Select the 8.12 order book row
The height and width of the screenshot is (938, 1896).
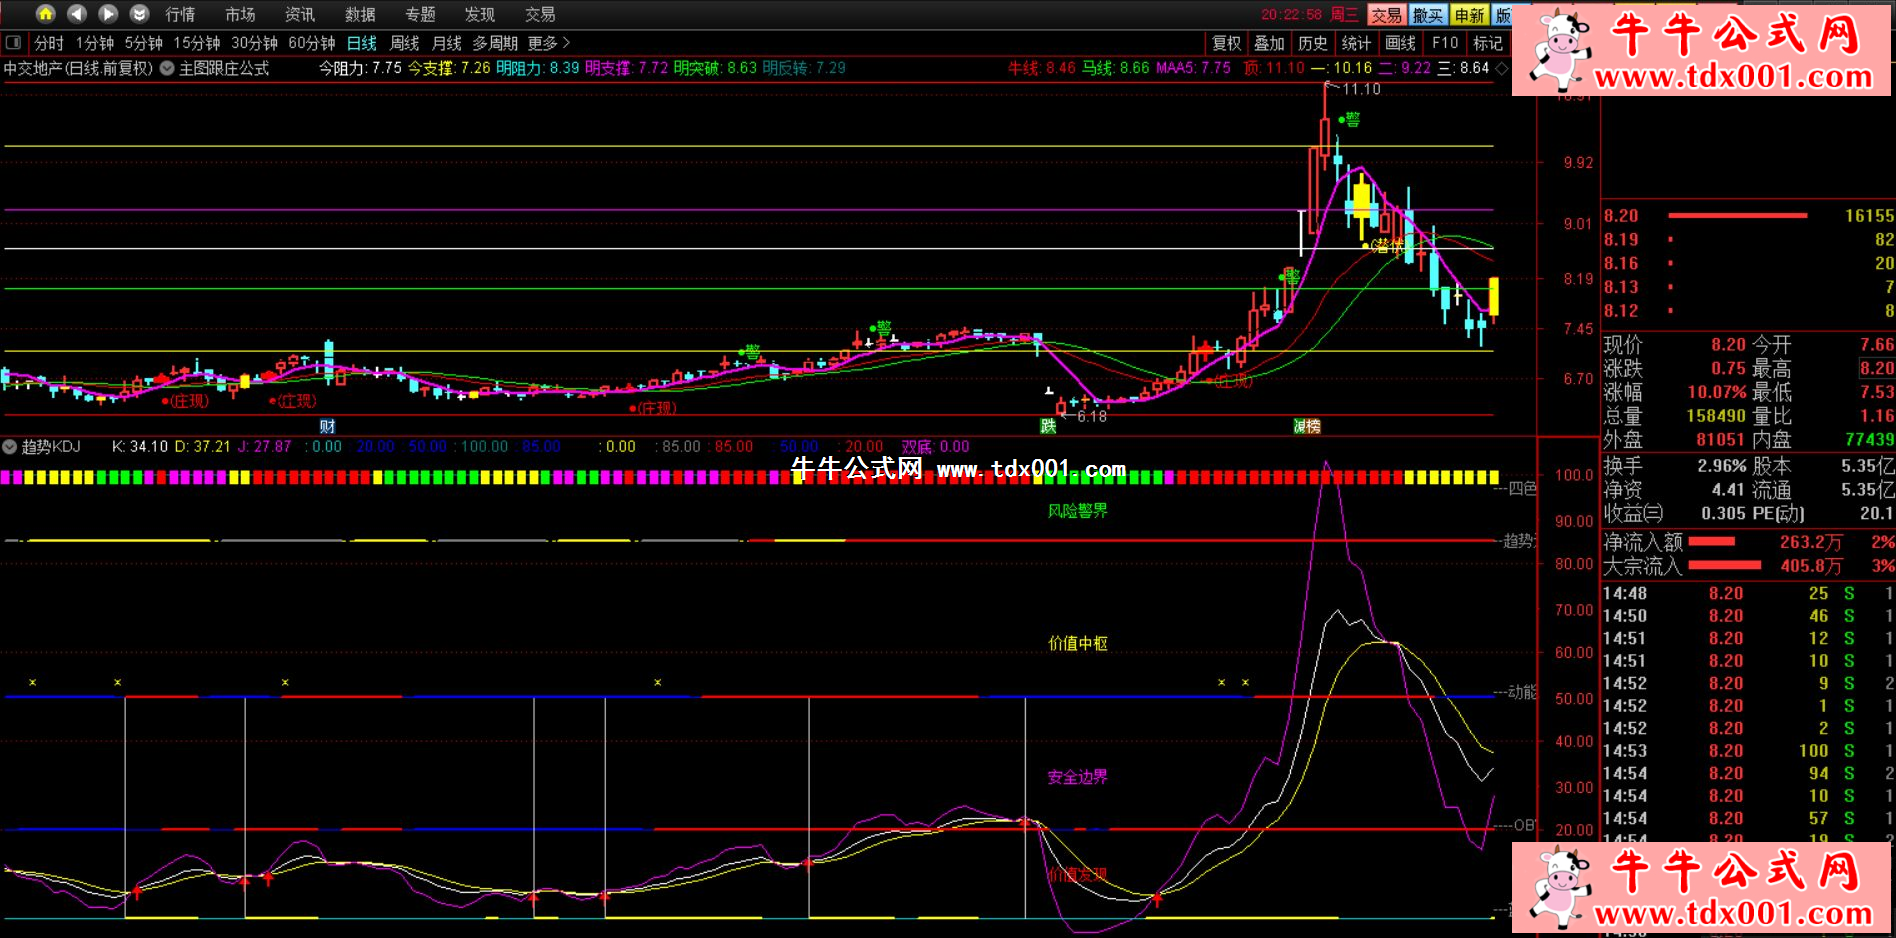pos(1748,311)
